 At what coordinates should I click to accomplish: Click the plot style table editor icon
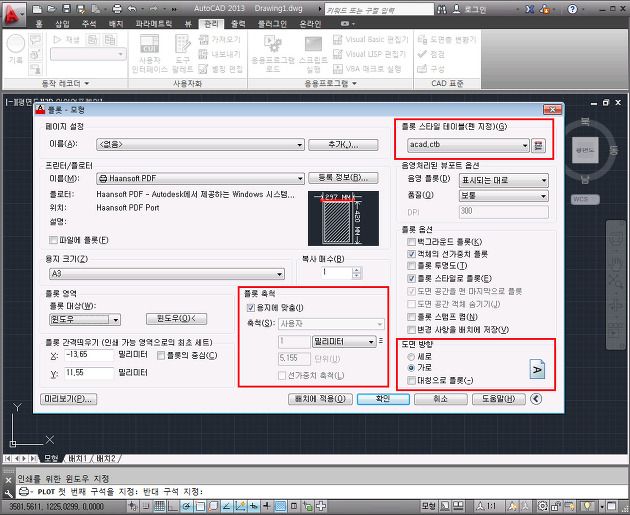coord(538,145)
